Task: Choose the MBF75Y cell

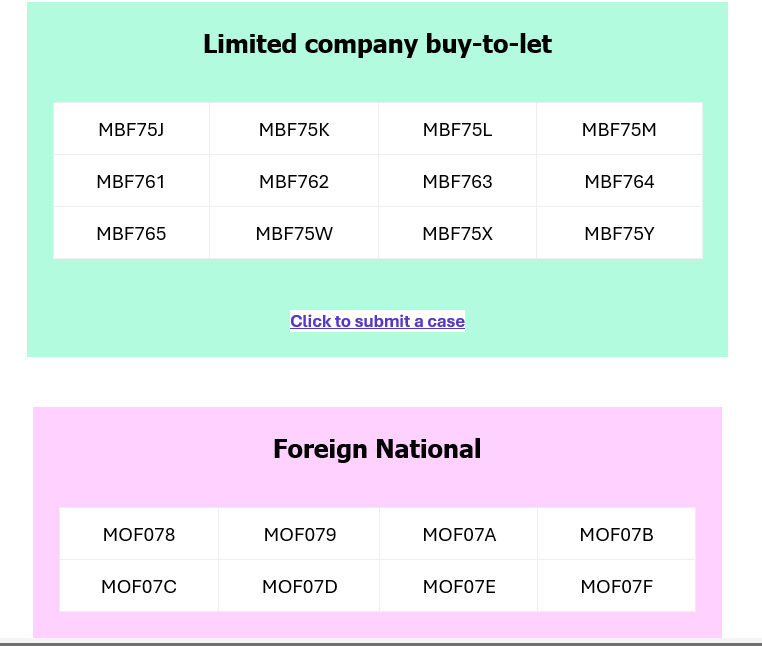Action: pos(619,233)
